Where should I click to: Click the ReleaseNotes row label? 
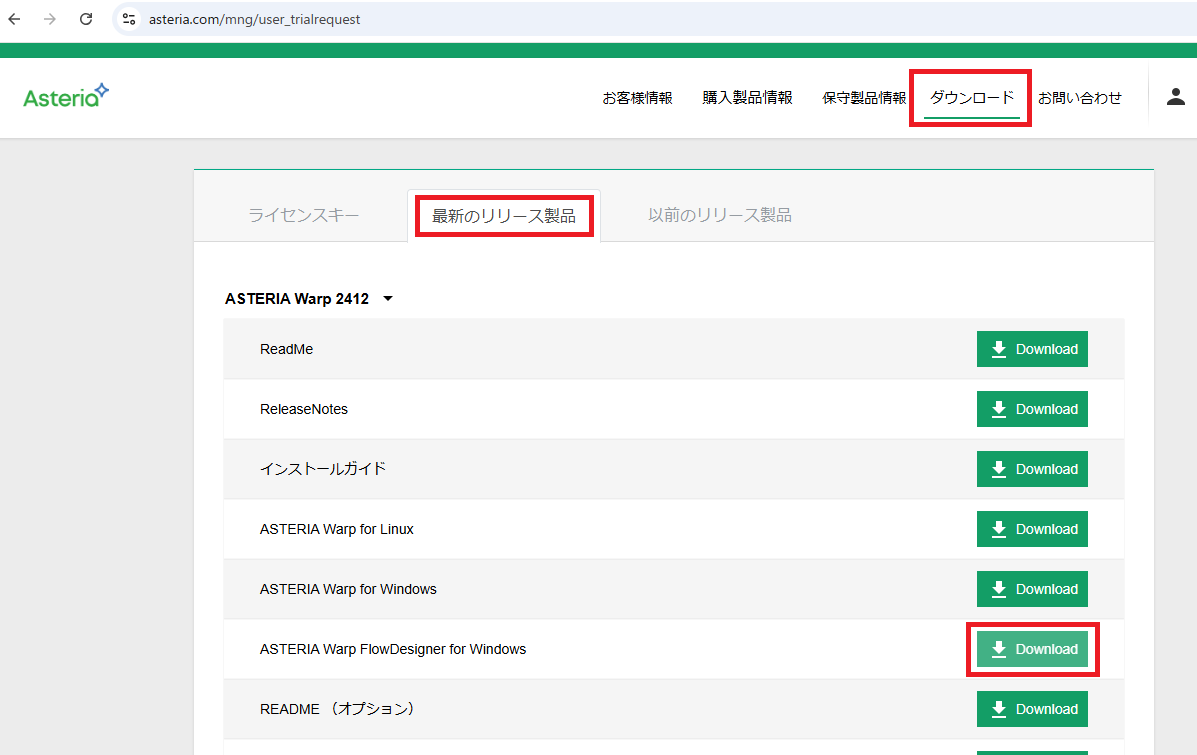pos(304,409)
